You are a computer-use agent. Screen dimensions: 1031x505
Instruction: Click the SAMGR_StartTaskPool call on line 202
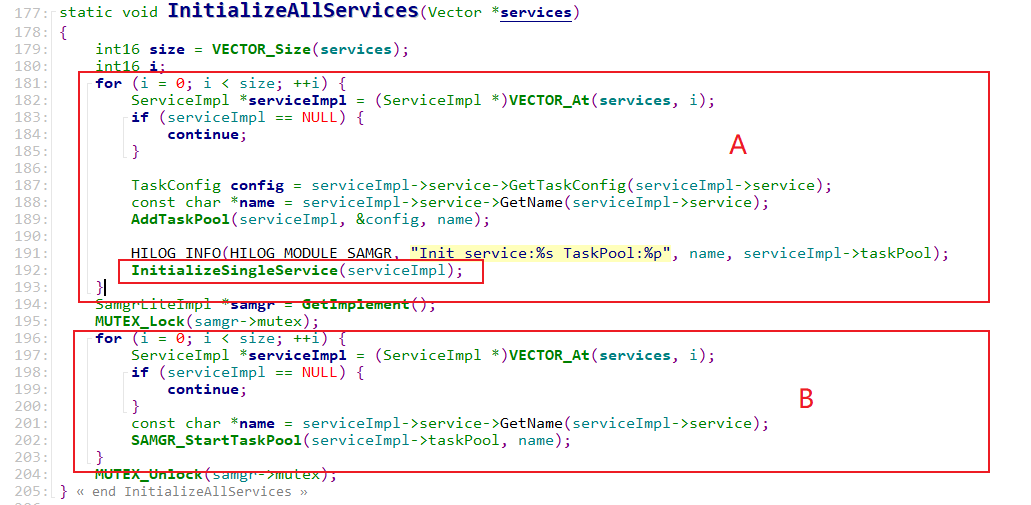(x=216, y=441)
